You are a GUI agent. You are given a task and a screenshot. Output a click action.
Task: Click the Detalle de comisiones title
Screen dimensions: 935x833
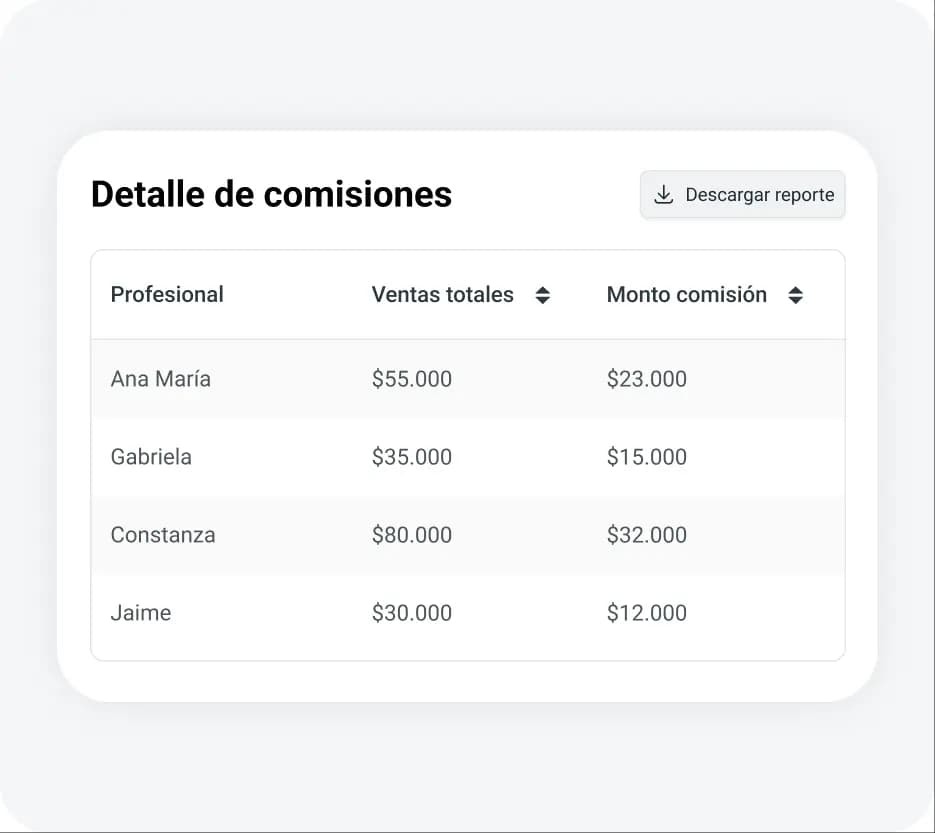point(270,194)
